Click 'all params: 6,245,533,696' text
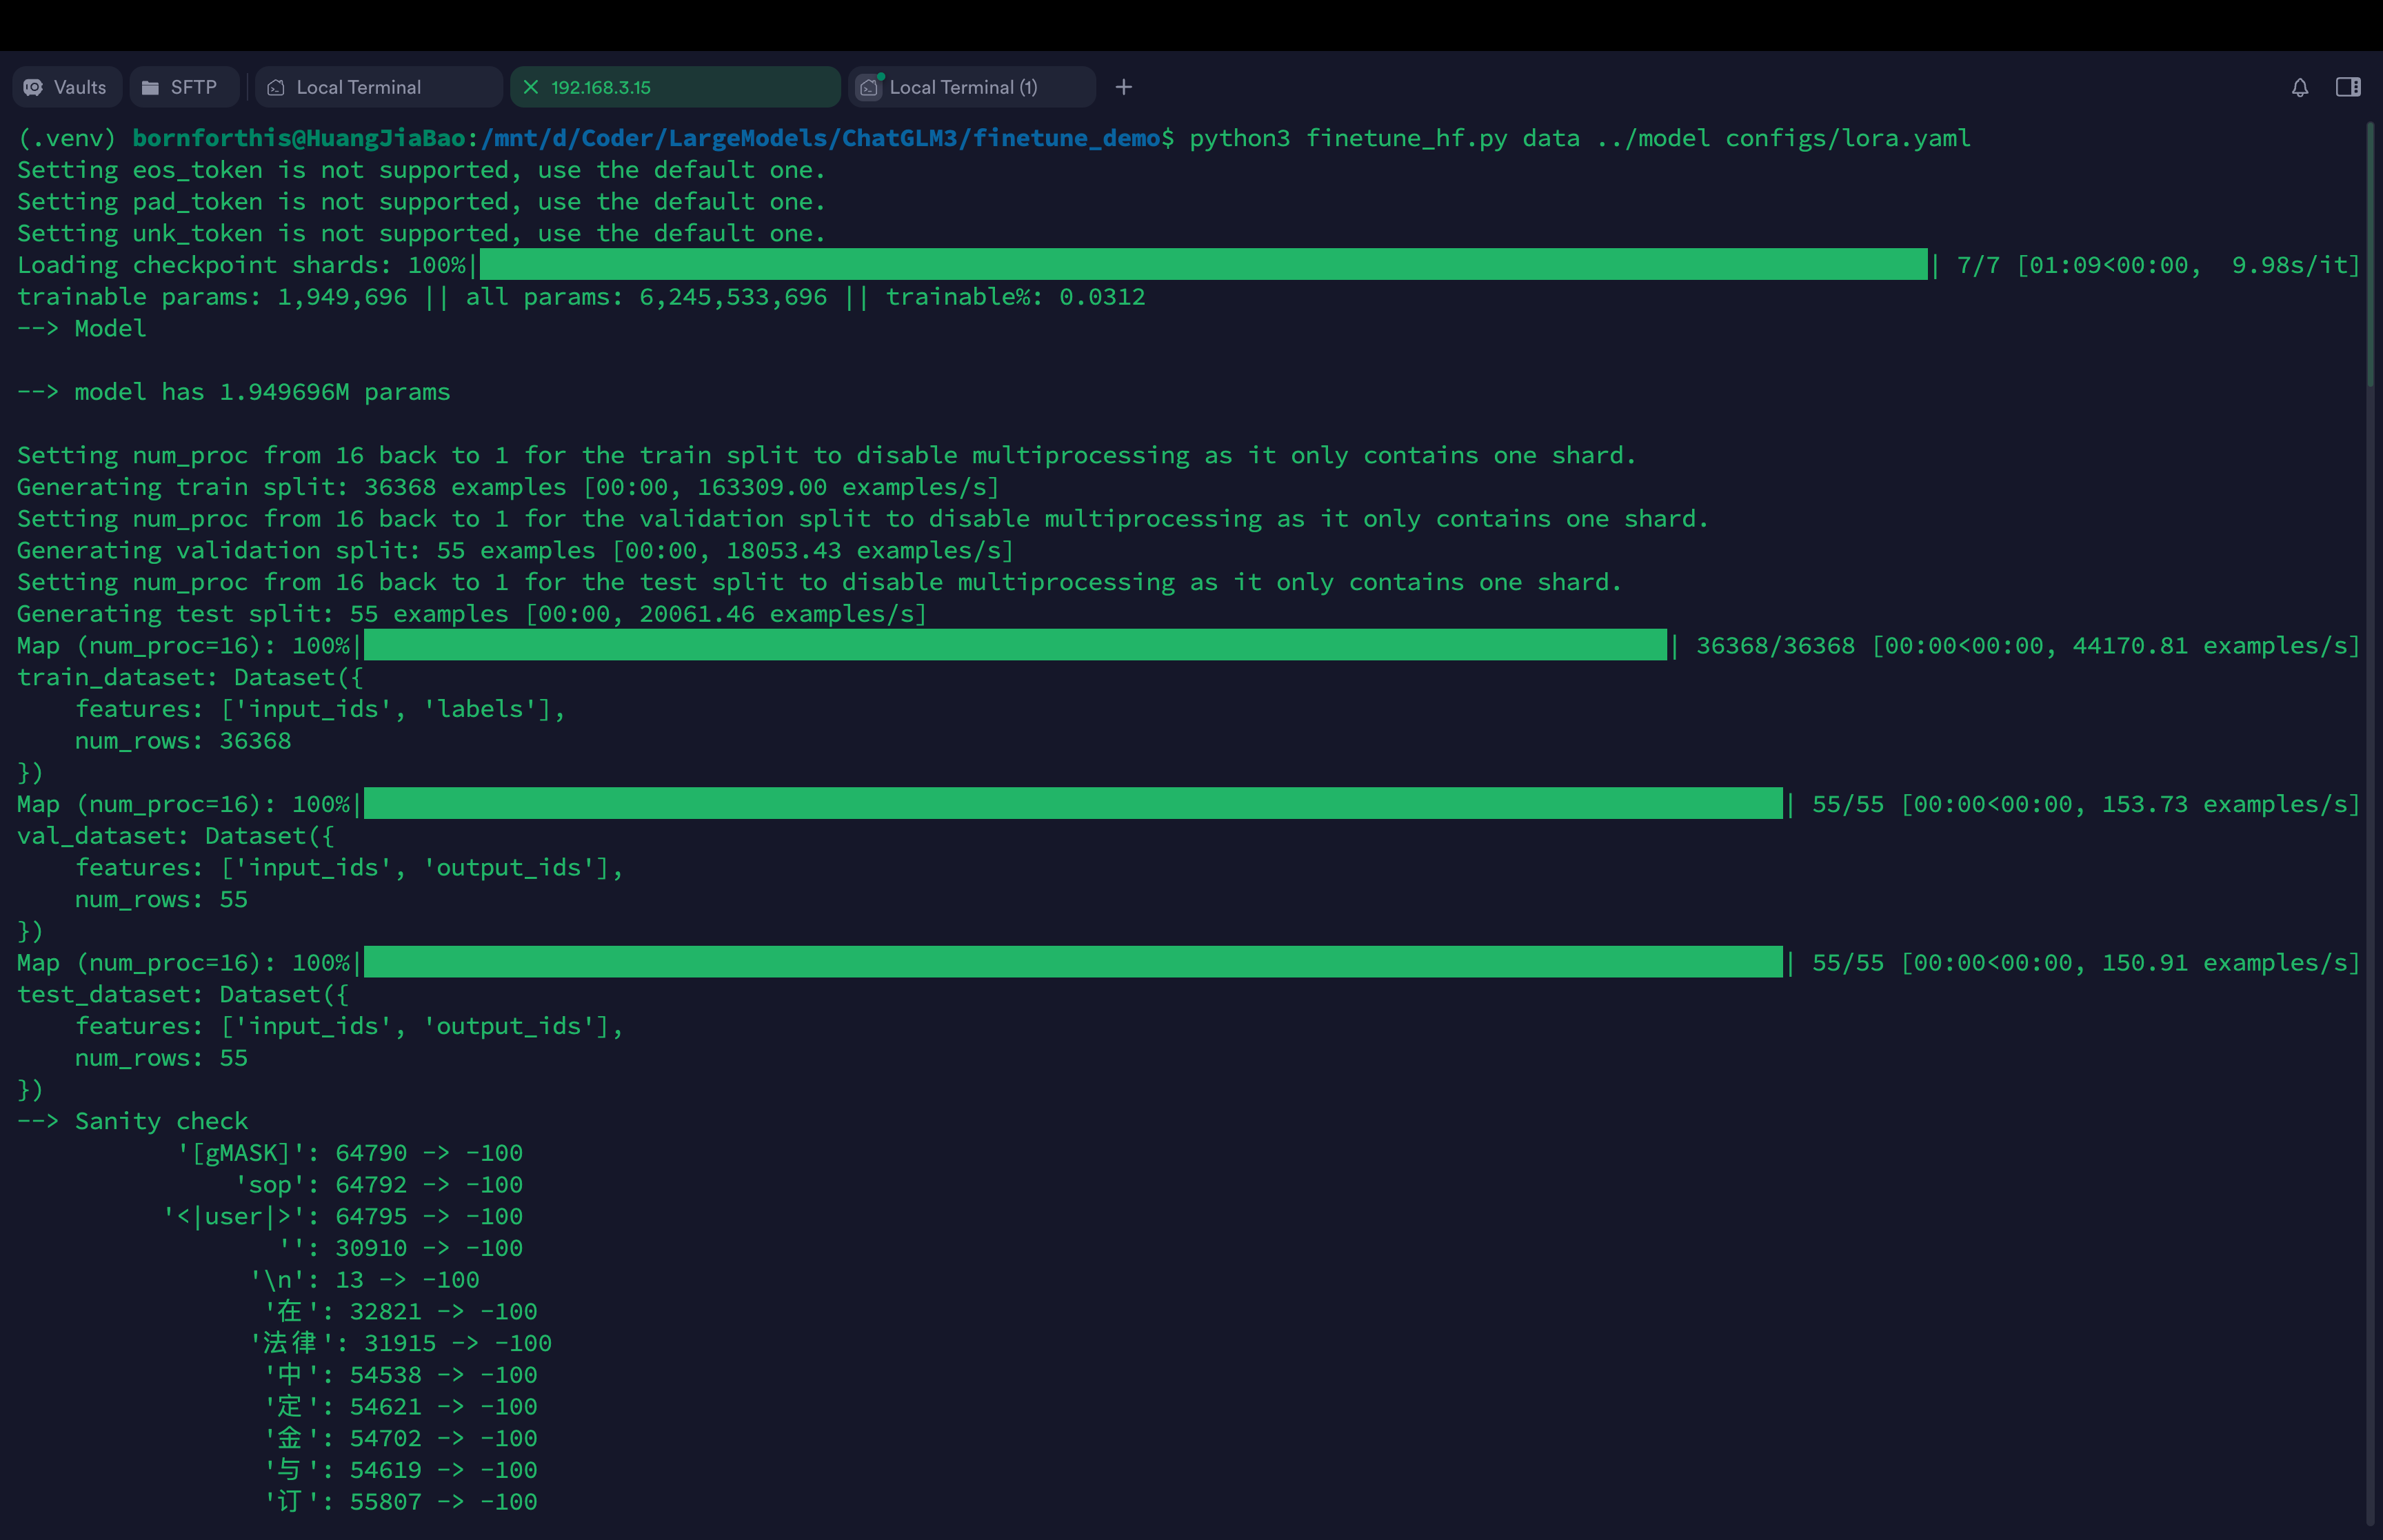Viewport: 2383px width, 1540px height. (x=646, y=297)
